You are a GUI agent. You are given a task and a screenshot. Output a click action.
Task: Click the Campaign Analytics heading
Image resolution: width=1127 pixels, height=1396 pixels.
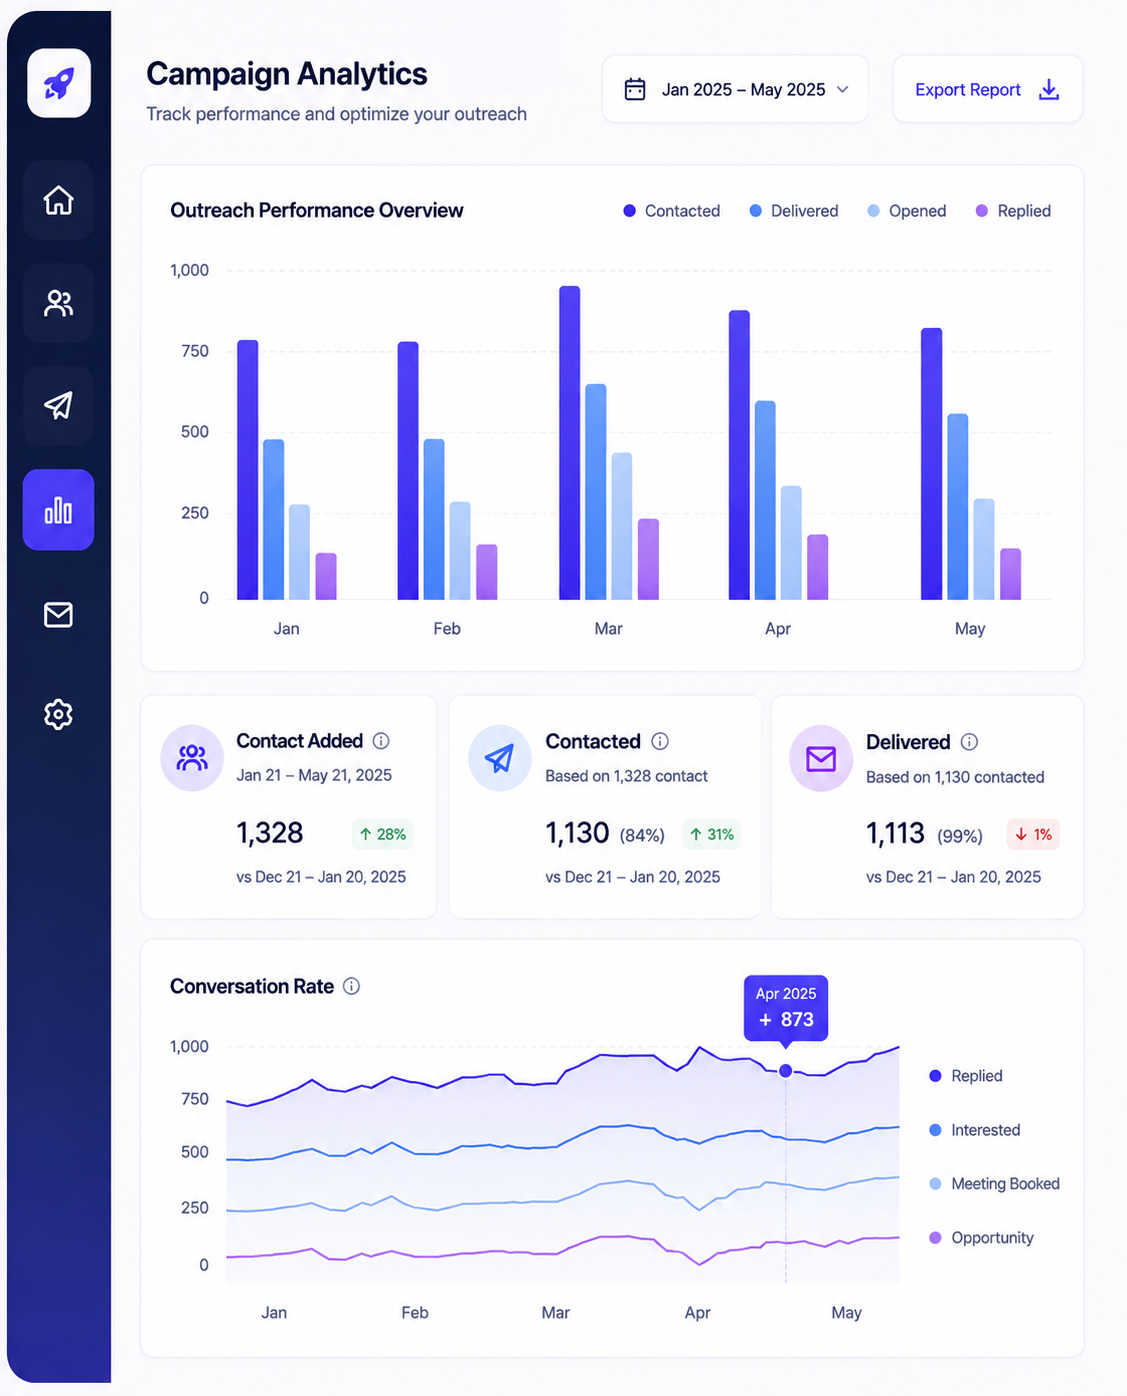click(287, 74)
